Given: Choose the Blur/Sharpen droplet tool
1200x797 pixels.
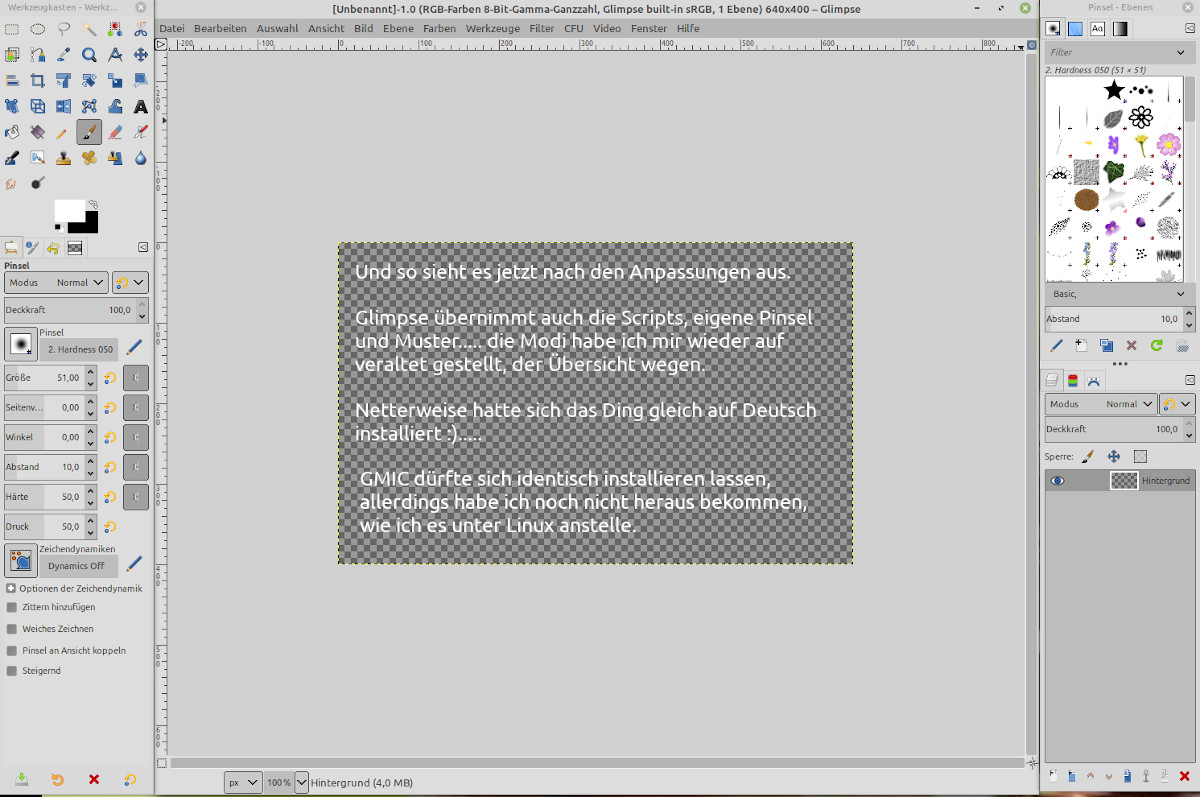Looking at the screenshot, I should [141, 157].
